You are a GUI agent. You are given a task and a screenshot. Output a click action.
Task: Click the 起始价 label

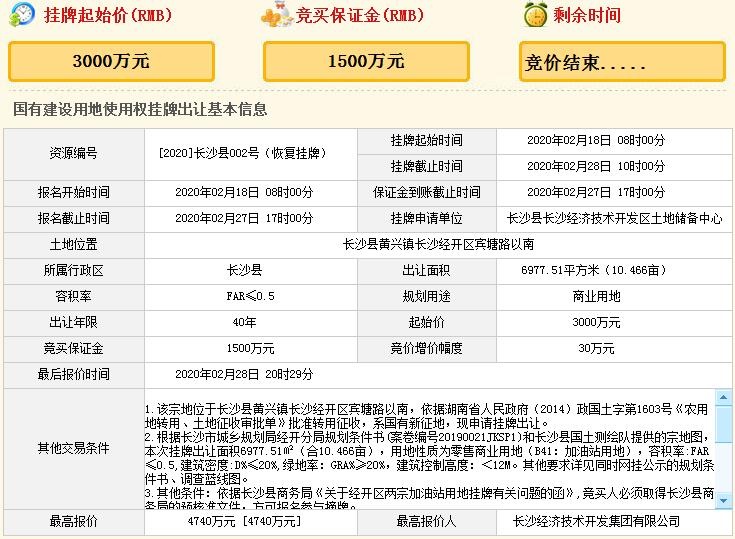tap(427, 322)
